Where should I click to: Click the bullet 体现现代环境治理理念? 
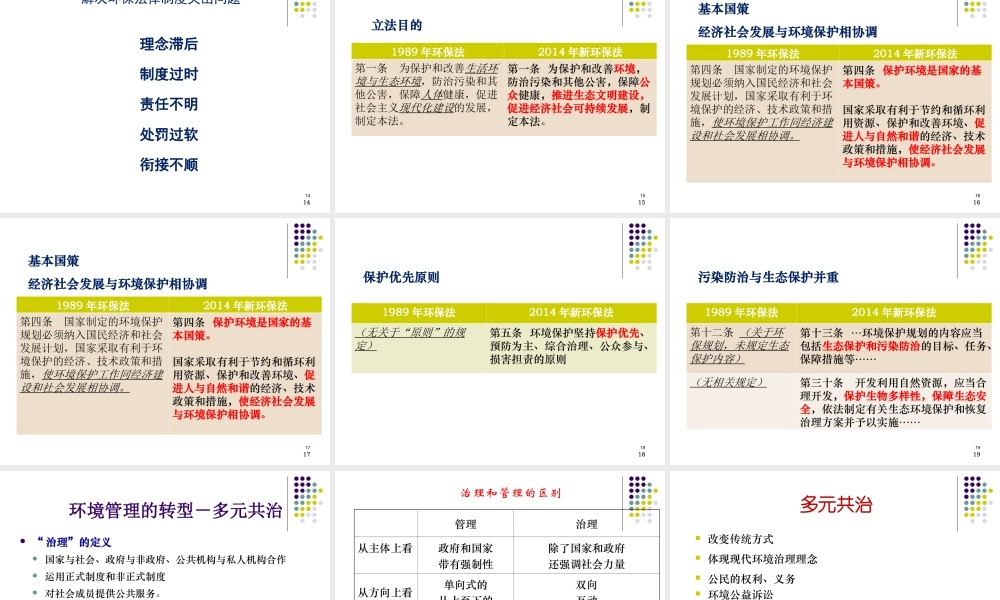pyautogui.click(x=762, y=559)
